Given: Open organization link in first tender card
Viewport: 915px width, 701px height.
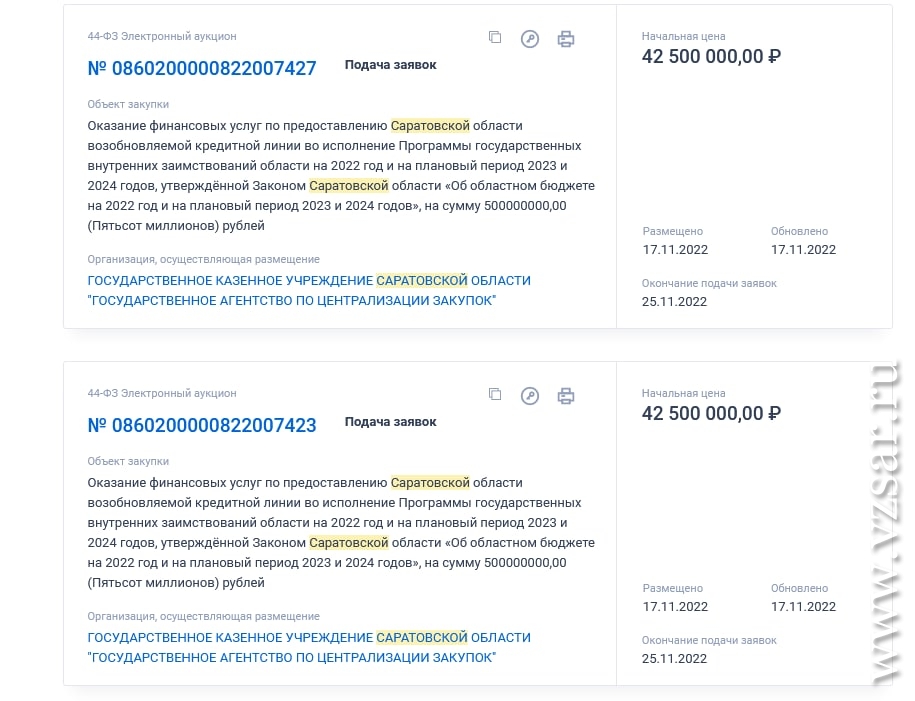Looking at the screenshot, I should [x=309, y=291].
